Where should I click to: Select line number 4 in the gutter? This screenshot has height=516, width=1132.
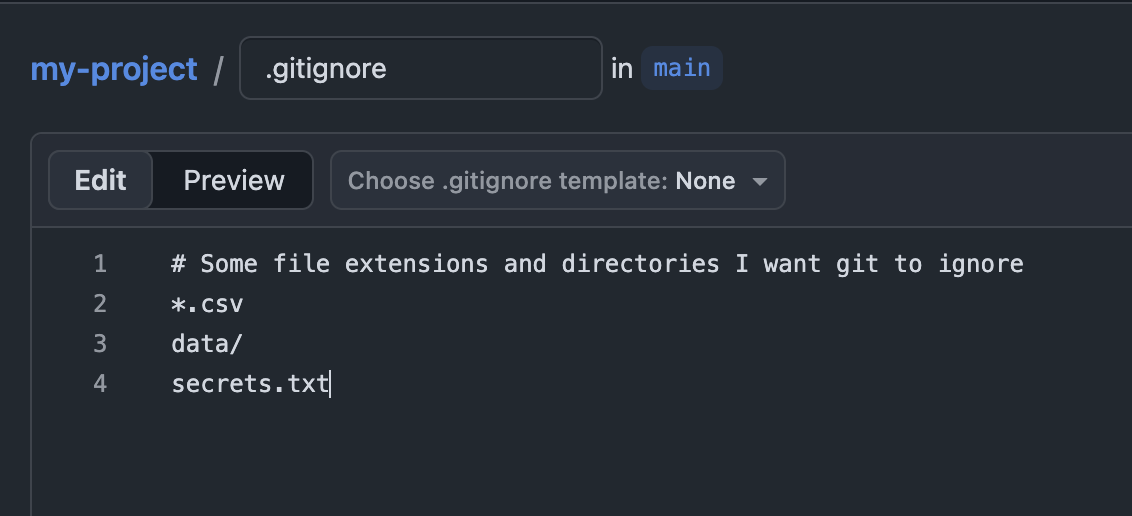100,384
